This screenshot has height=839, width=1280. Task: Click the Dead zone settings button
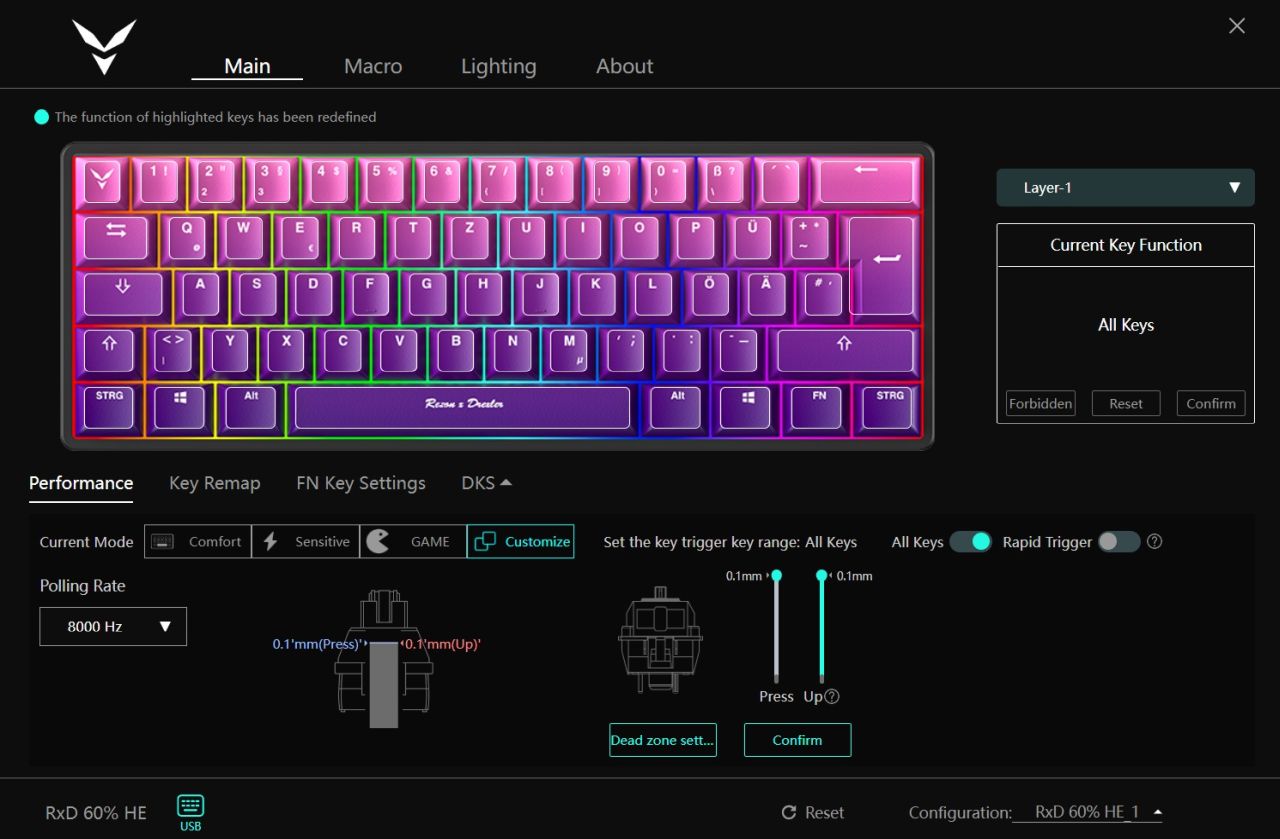pyautogui.click(x=663, y=740)
